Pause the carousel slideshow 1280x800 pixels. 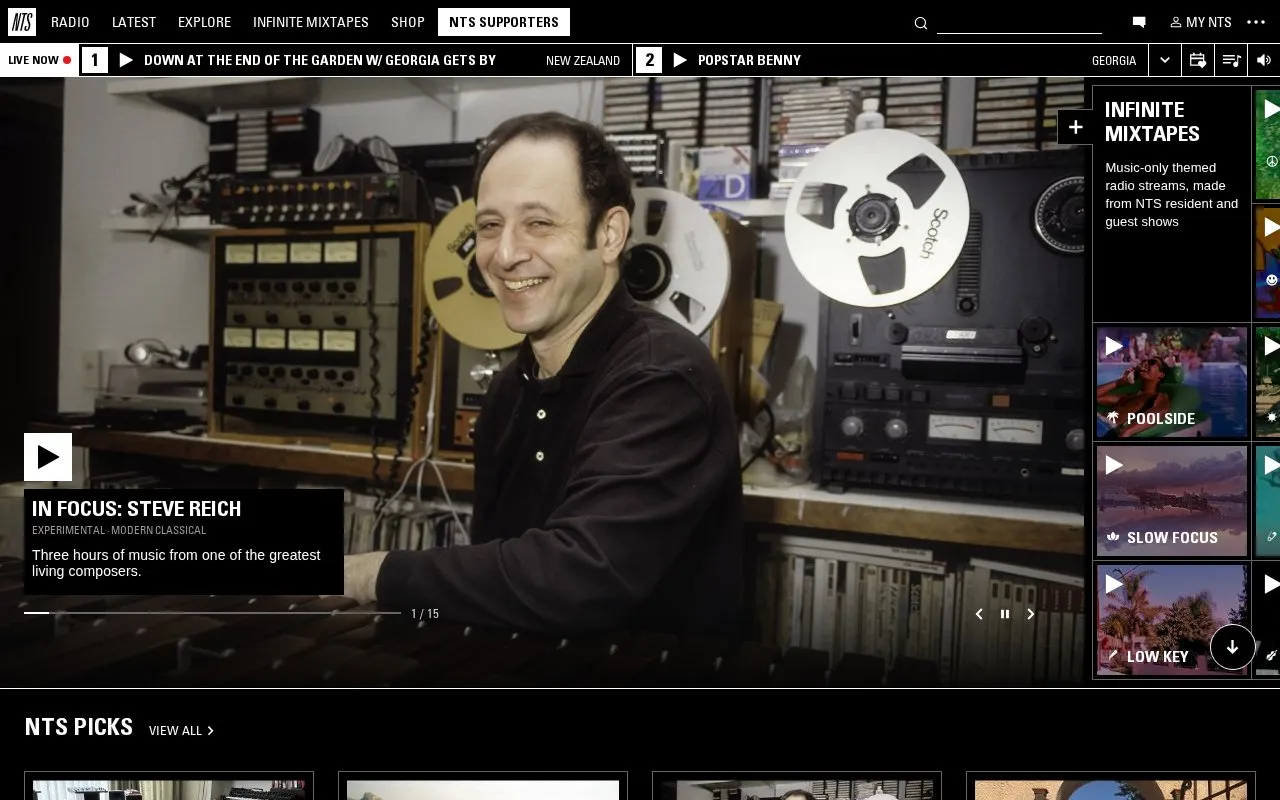pyautogui.click(x=1005, y=614)
